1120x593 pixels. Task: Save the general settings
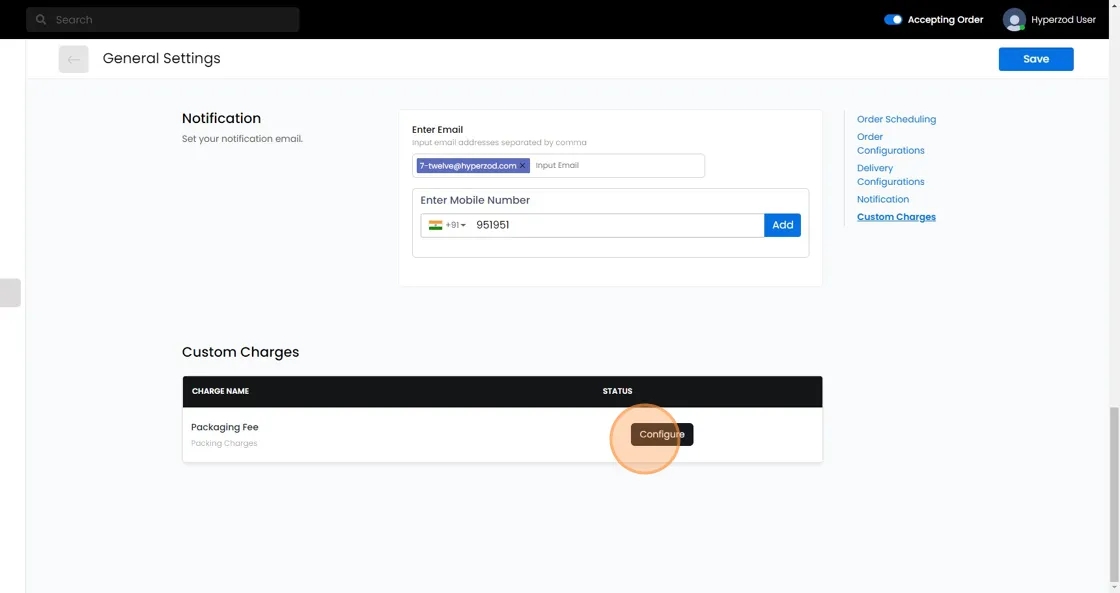(1035, 59)
